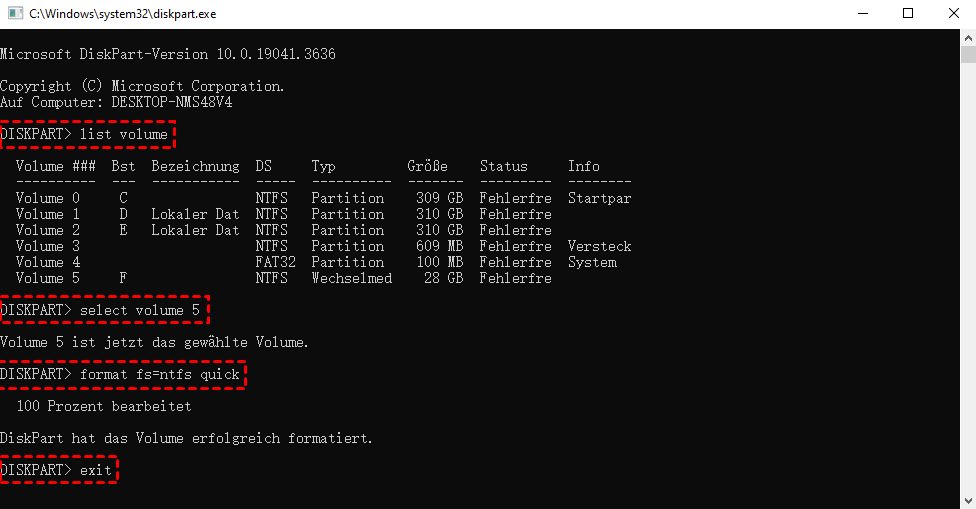Click the vertical scrollbar thumb
Image resolution: width=976 pixels, height=509 pixels.
[x=967, y=55]
